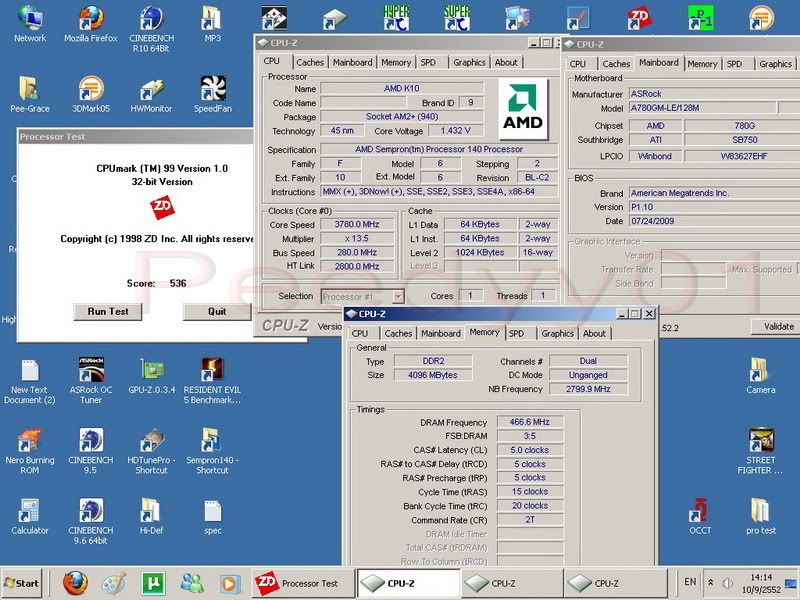Click the Firefox icon in the taskbar quick launch
The height and width of the screenshot is (600, 800).
[76, 583]
